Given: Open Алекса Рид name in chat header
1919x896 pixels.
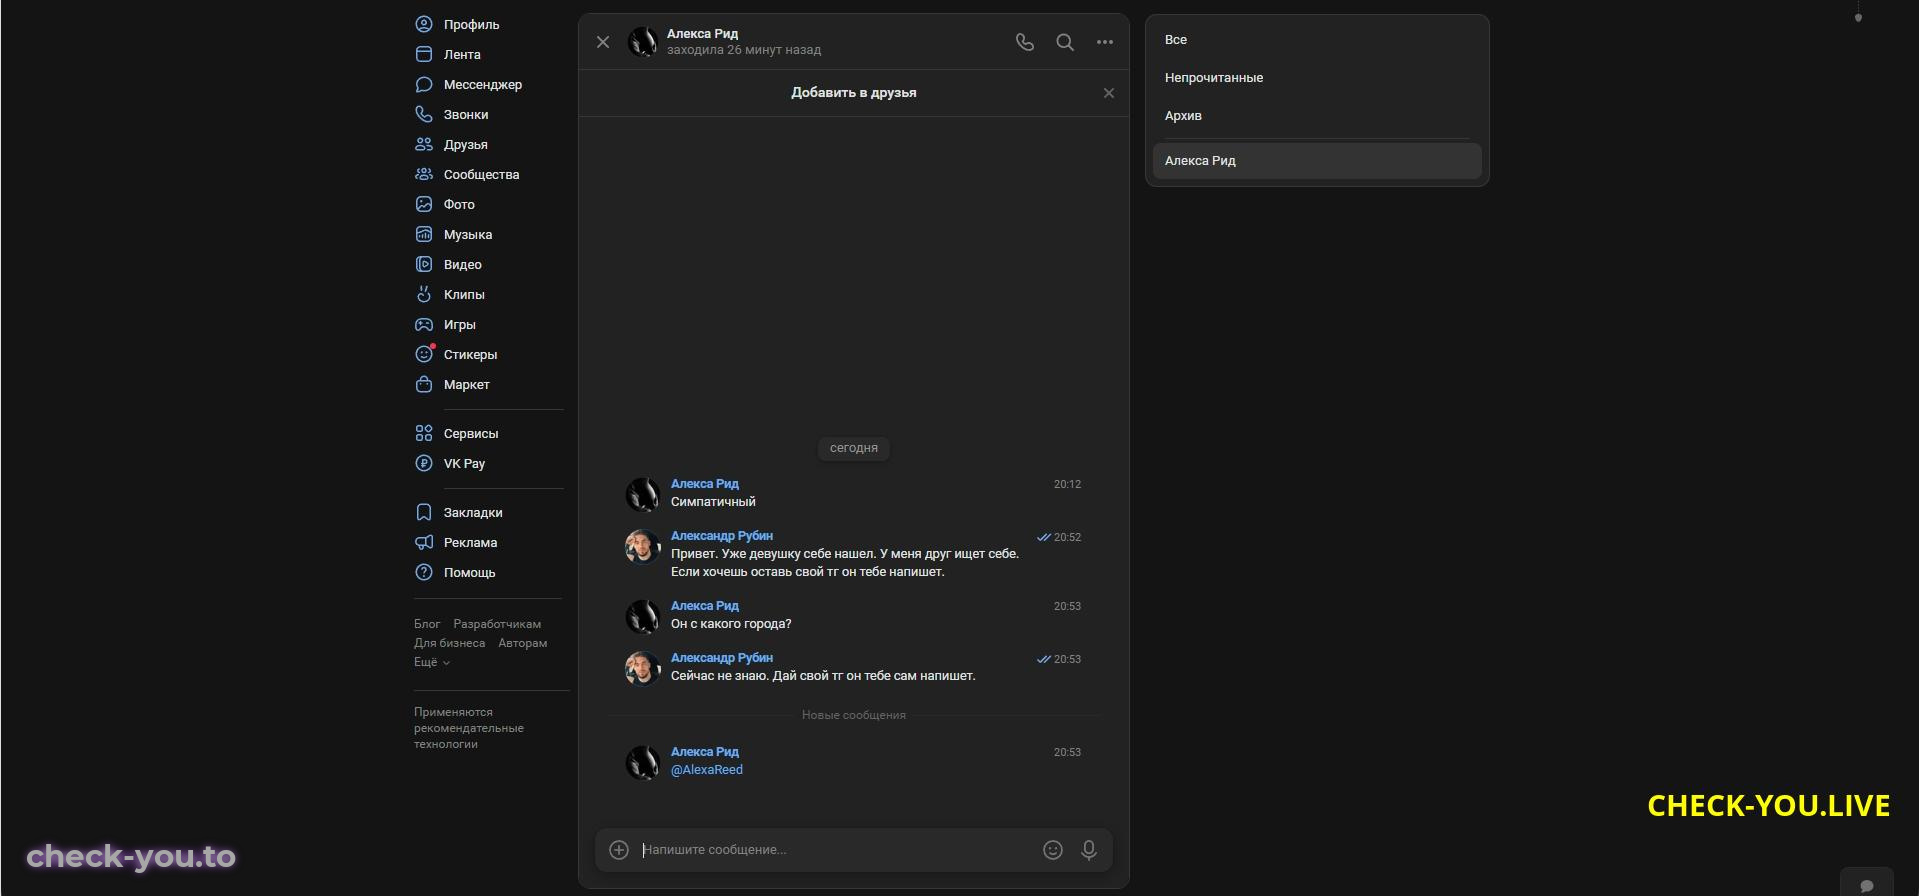Looking at the screenshot, I should point(703,34).
